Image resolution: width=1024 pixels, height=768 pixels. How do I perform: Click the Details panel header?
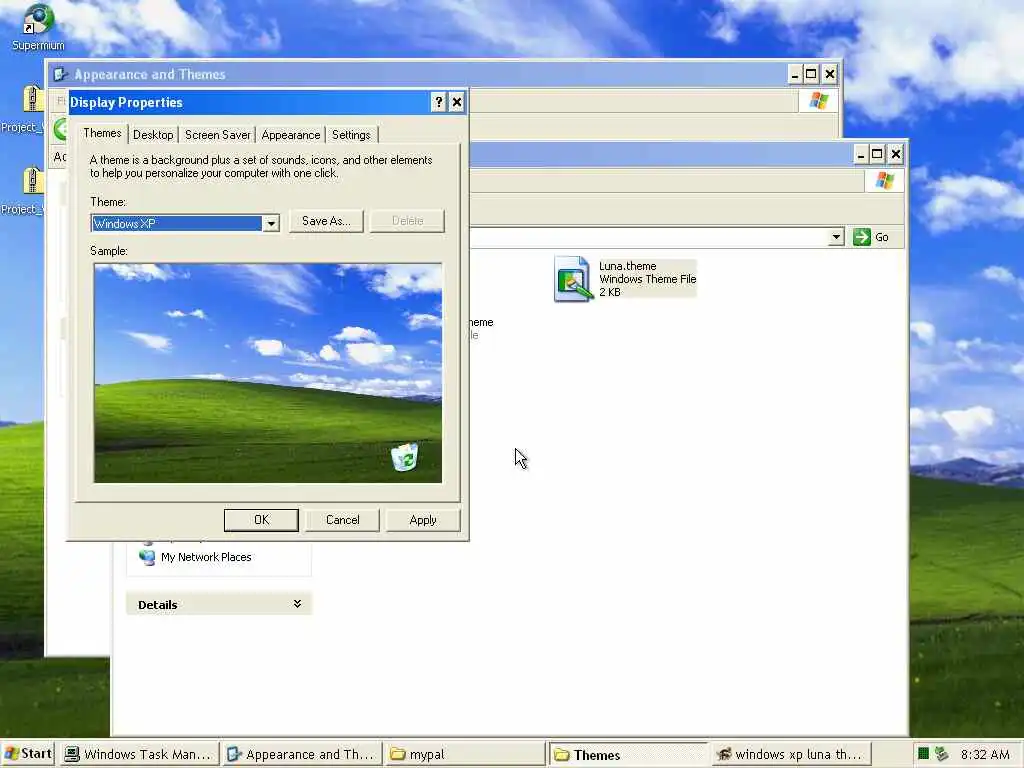tap(219, 604)
